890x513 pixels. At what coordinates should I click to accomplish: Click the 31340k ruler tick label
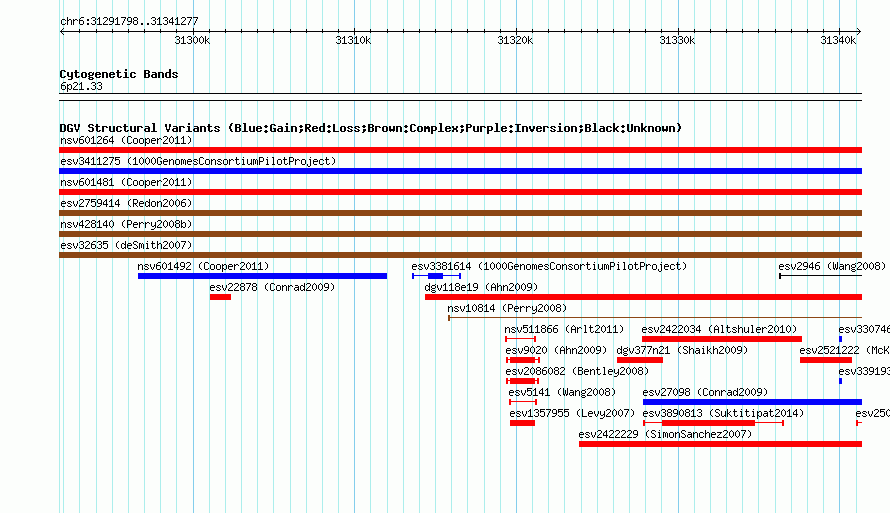[x=838, y=40]
